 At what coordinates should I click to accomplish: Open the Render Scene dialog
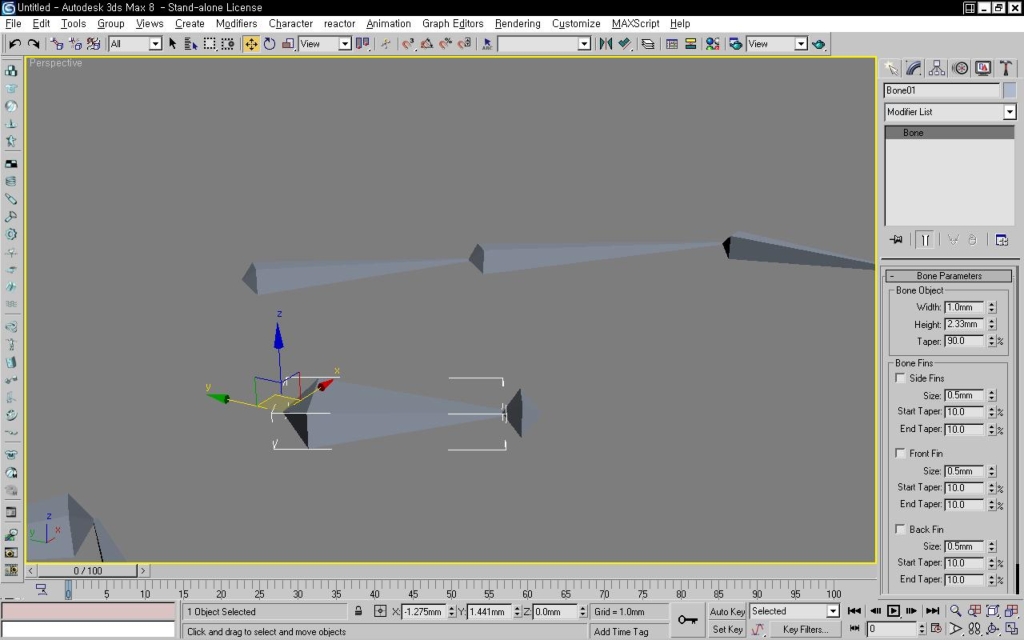(735, 44)
